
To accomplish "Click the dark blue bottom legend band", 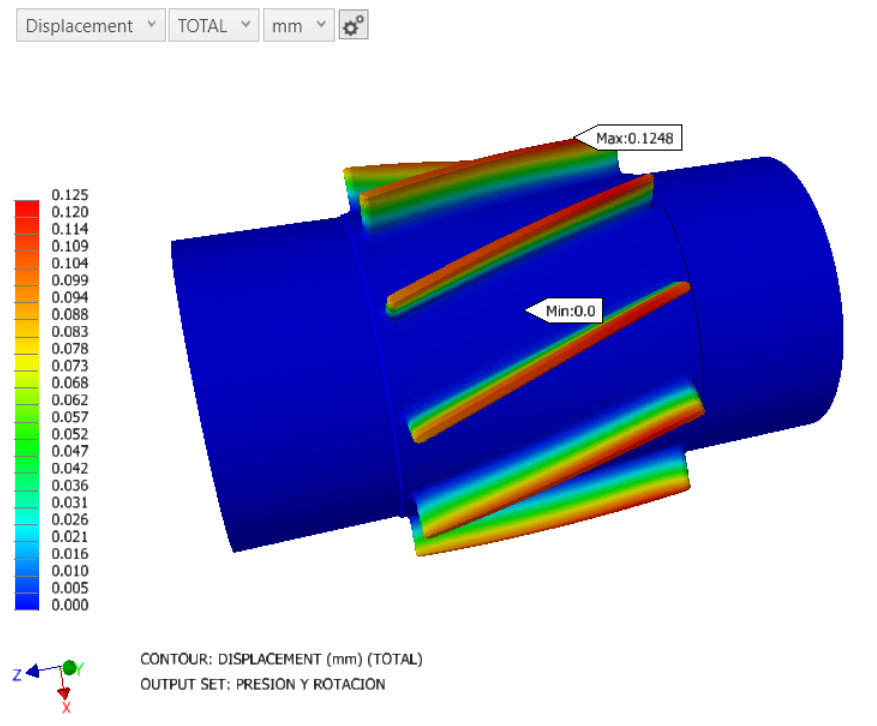I will (27, 603).
